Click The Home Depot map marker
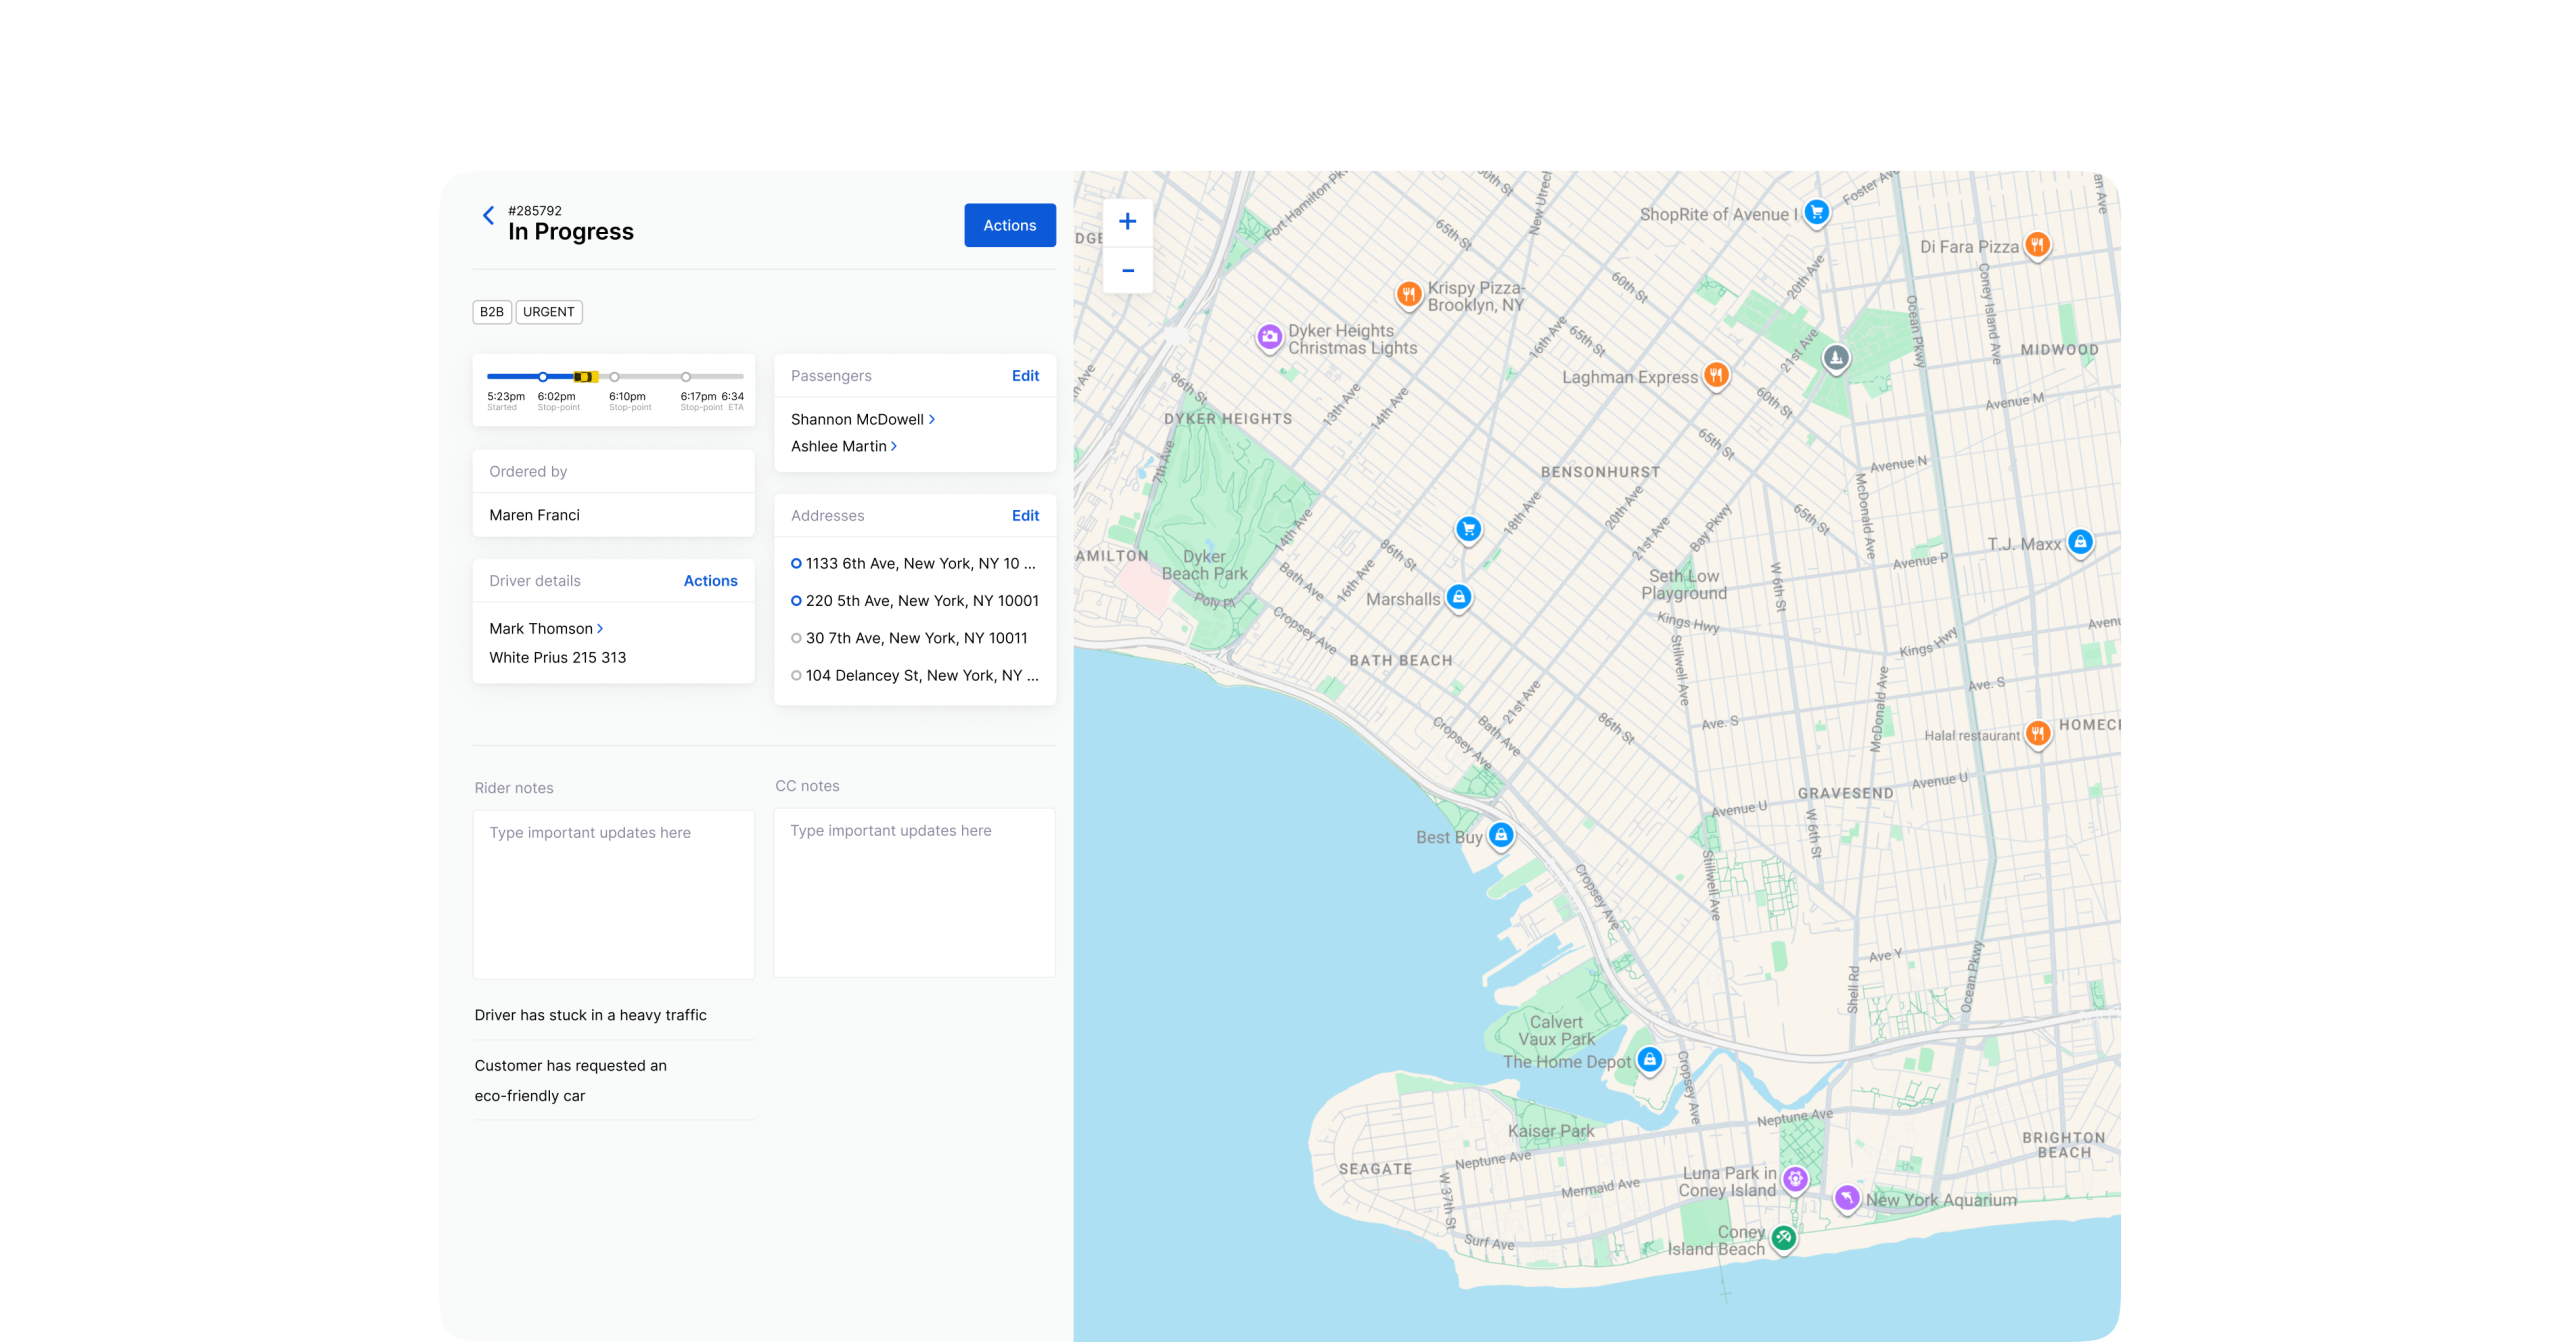Viewport: 2560px width, 1342px height. click(1649, 1059)
